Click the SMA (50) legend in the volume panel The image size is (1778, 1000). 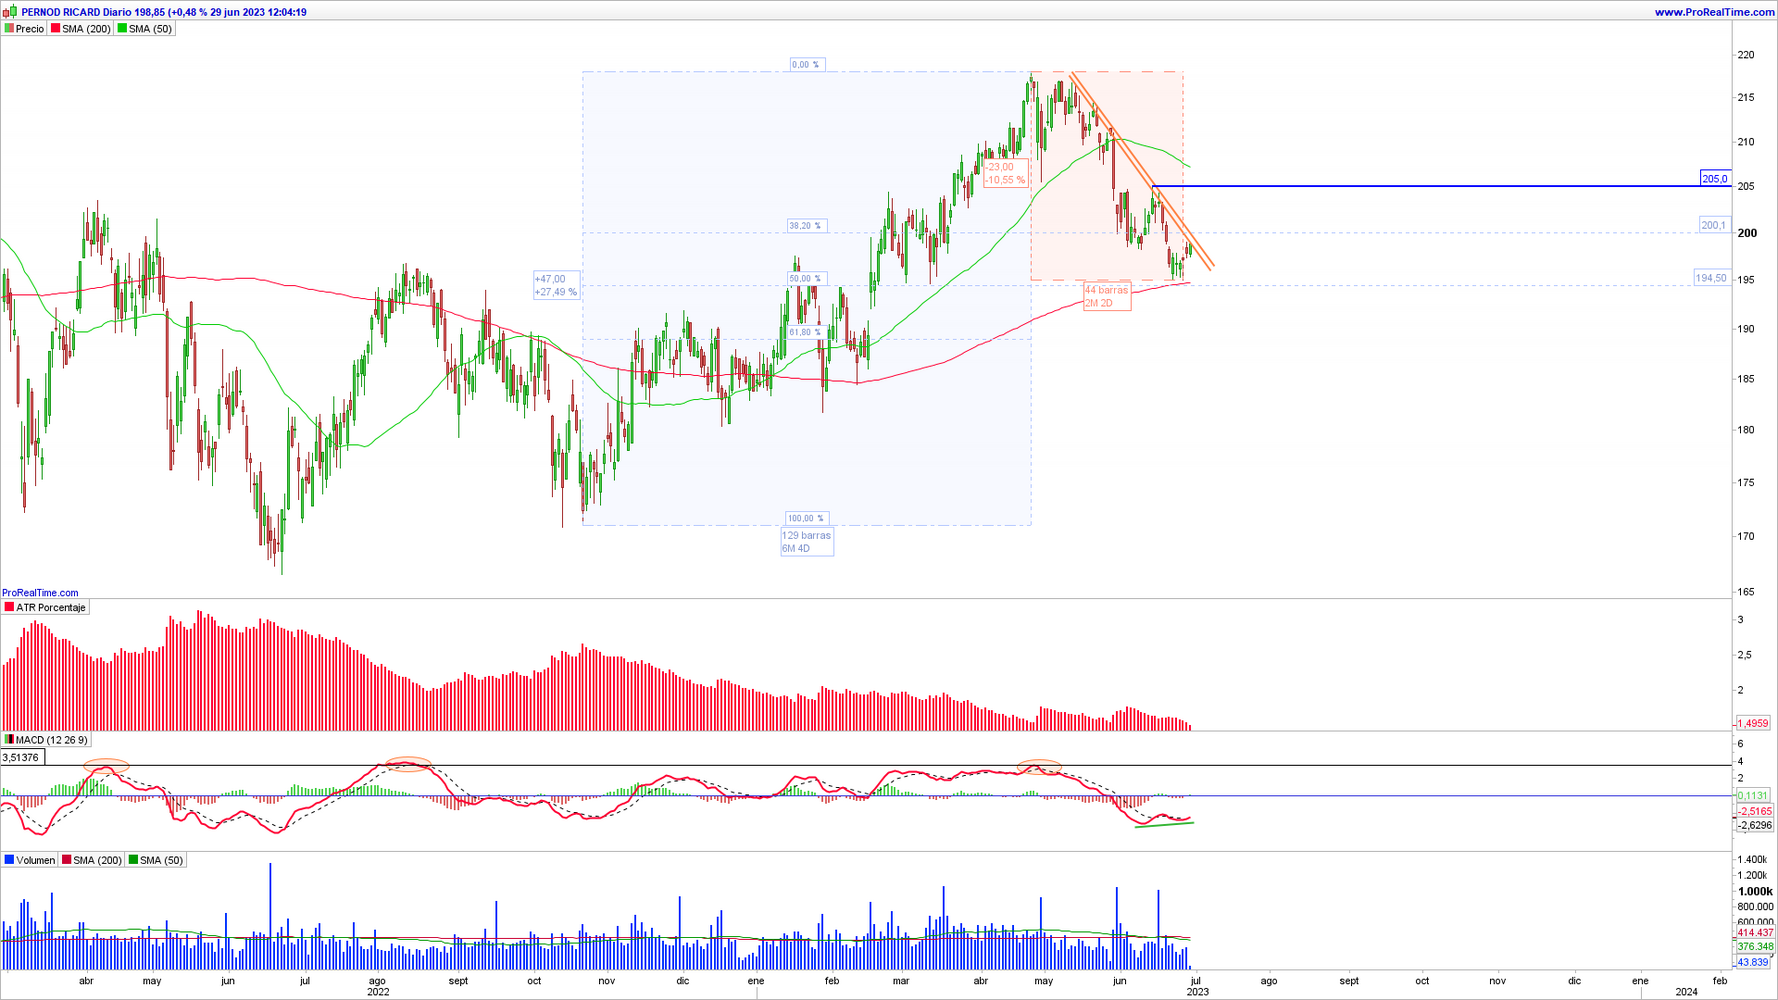click(162, 860)
